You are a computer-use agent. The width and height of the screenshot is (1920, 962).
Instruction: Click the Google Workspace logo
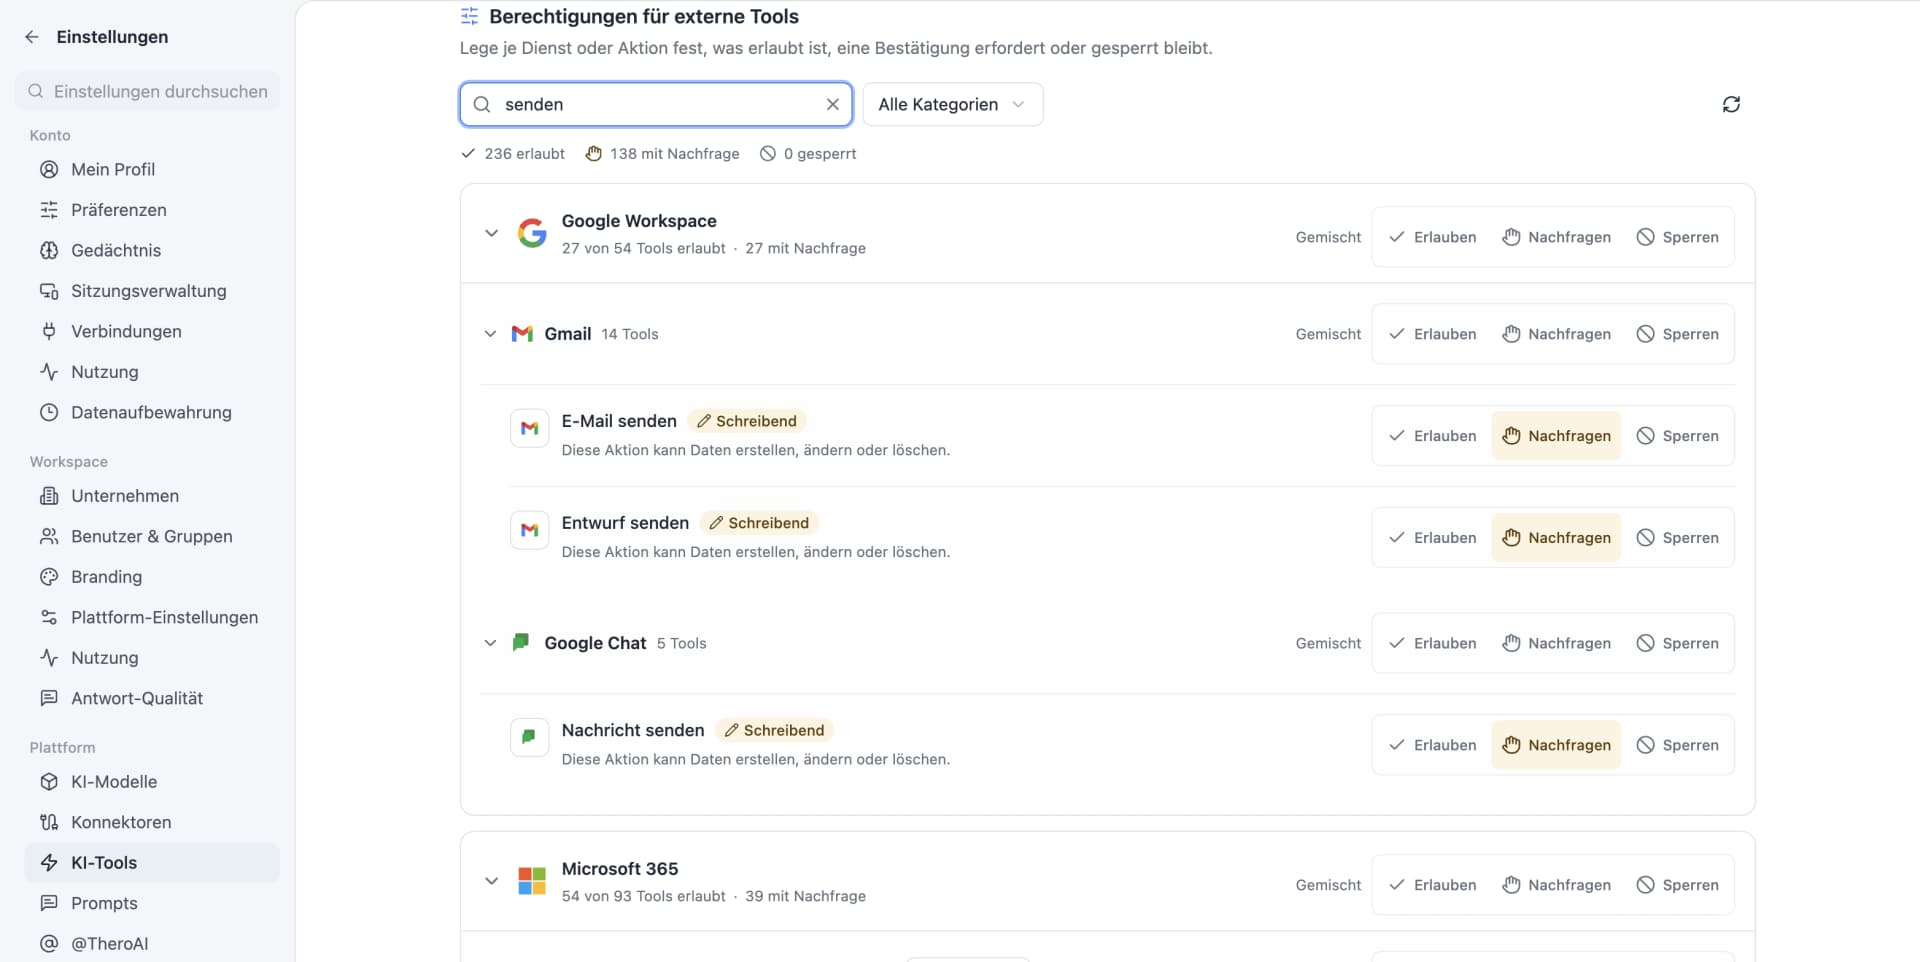pyautogui.click(x=532, y=233)
